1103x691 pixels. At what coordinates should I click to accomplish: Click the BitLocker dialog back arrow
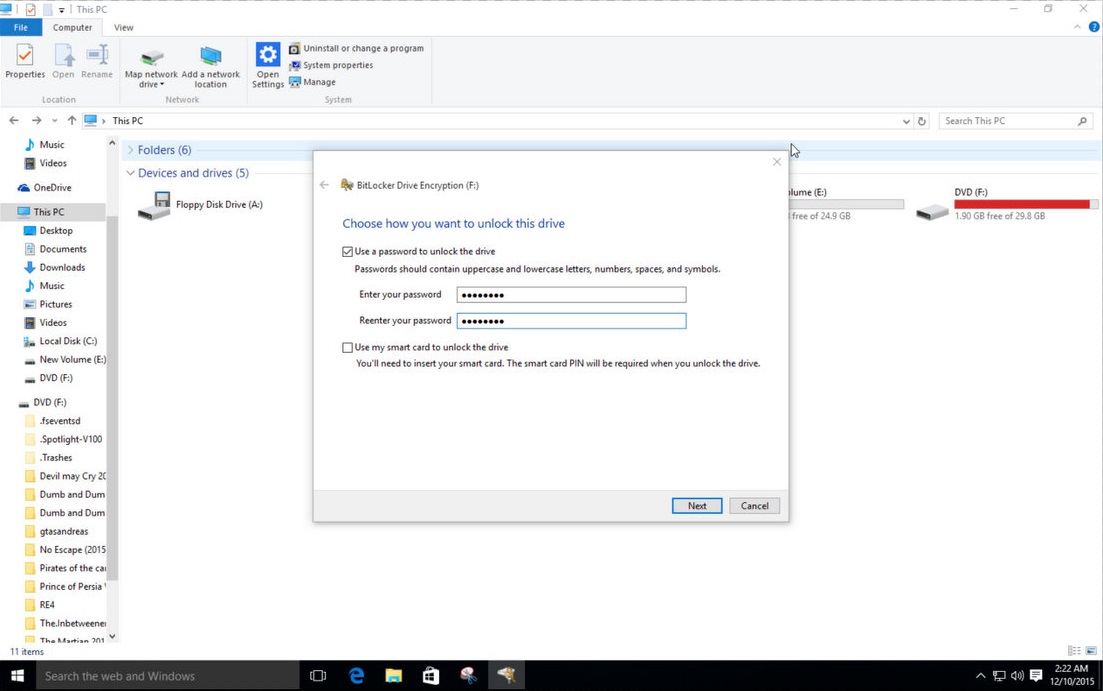(324, 185)
